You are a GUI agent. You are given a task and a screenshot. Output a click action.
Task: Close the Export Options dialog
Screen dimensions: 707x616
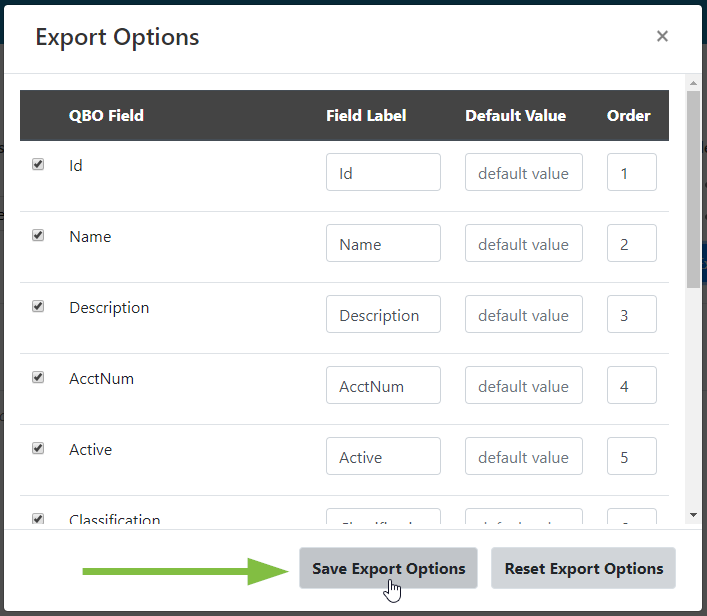[662, 37]
